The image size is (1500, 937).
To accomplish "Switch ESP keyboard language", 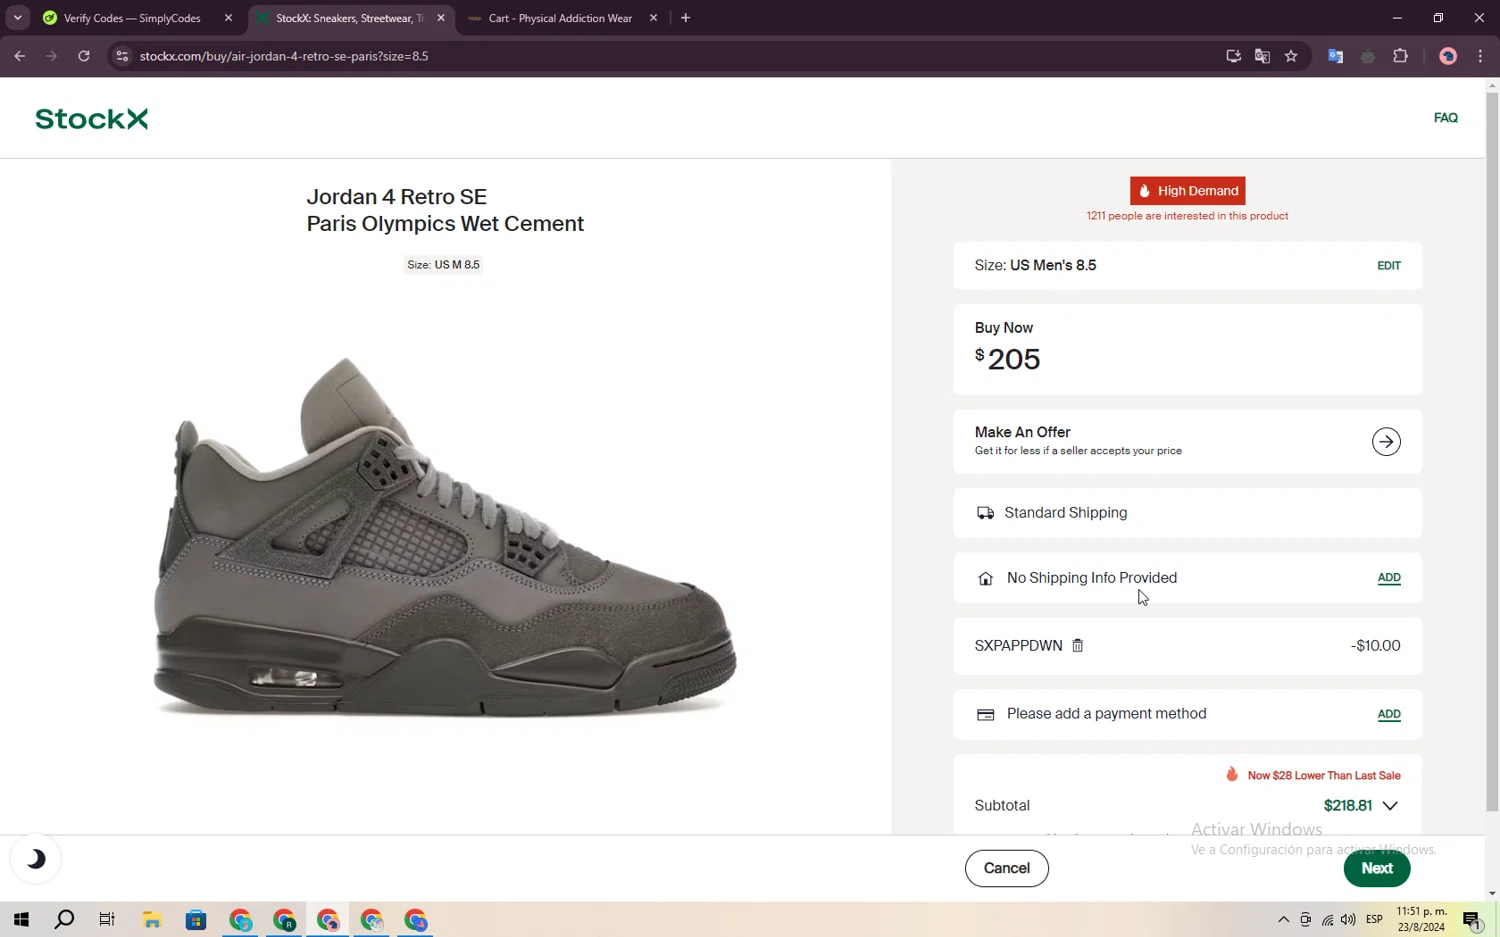I will 1374,920.
